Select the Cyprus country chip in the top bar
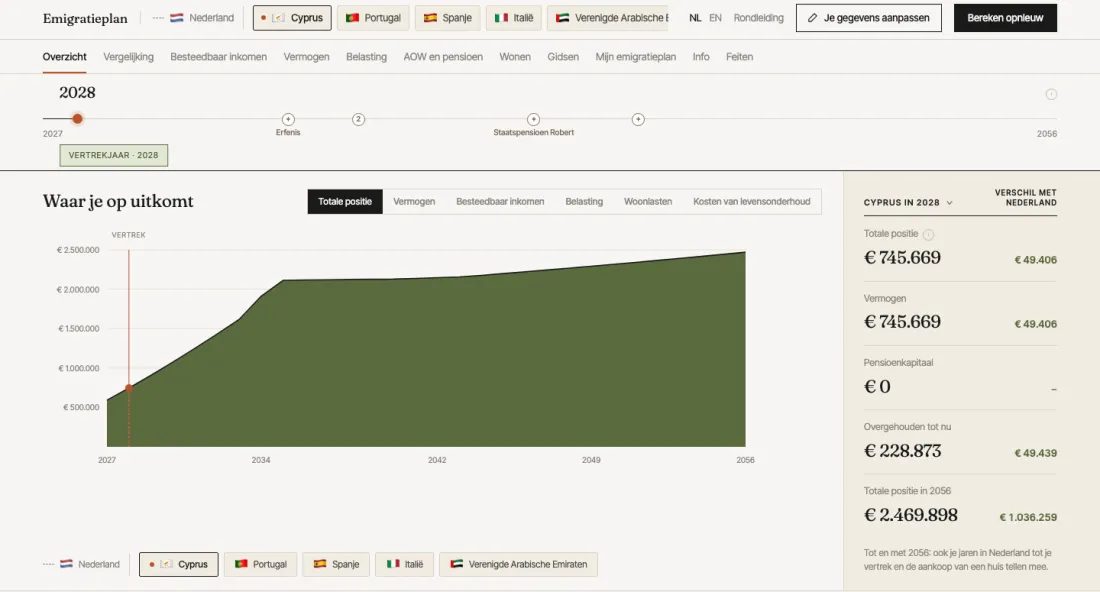This screenshot has width=1100, height=592. click(292, 18)
